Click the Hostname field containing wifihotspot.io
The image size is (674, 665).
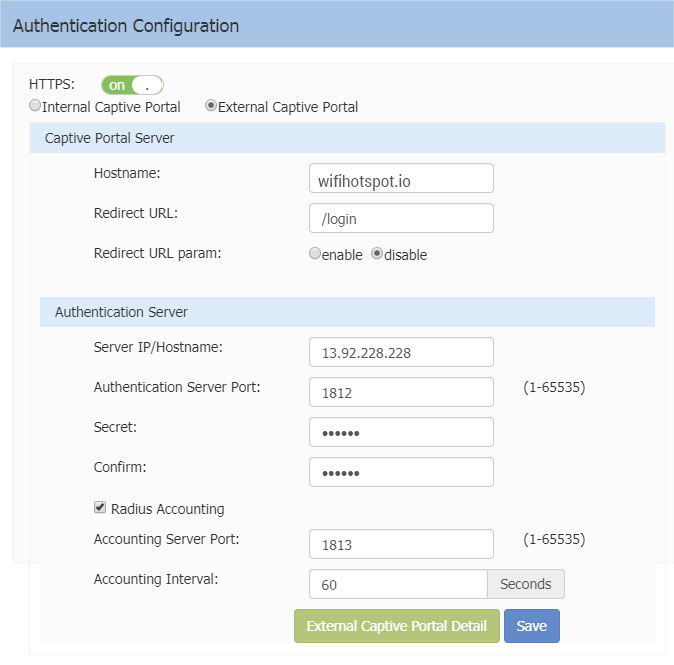[x=401, y=178]
